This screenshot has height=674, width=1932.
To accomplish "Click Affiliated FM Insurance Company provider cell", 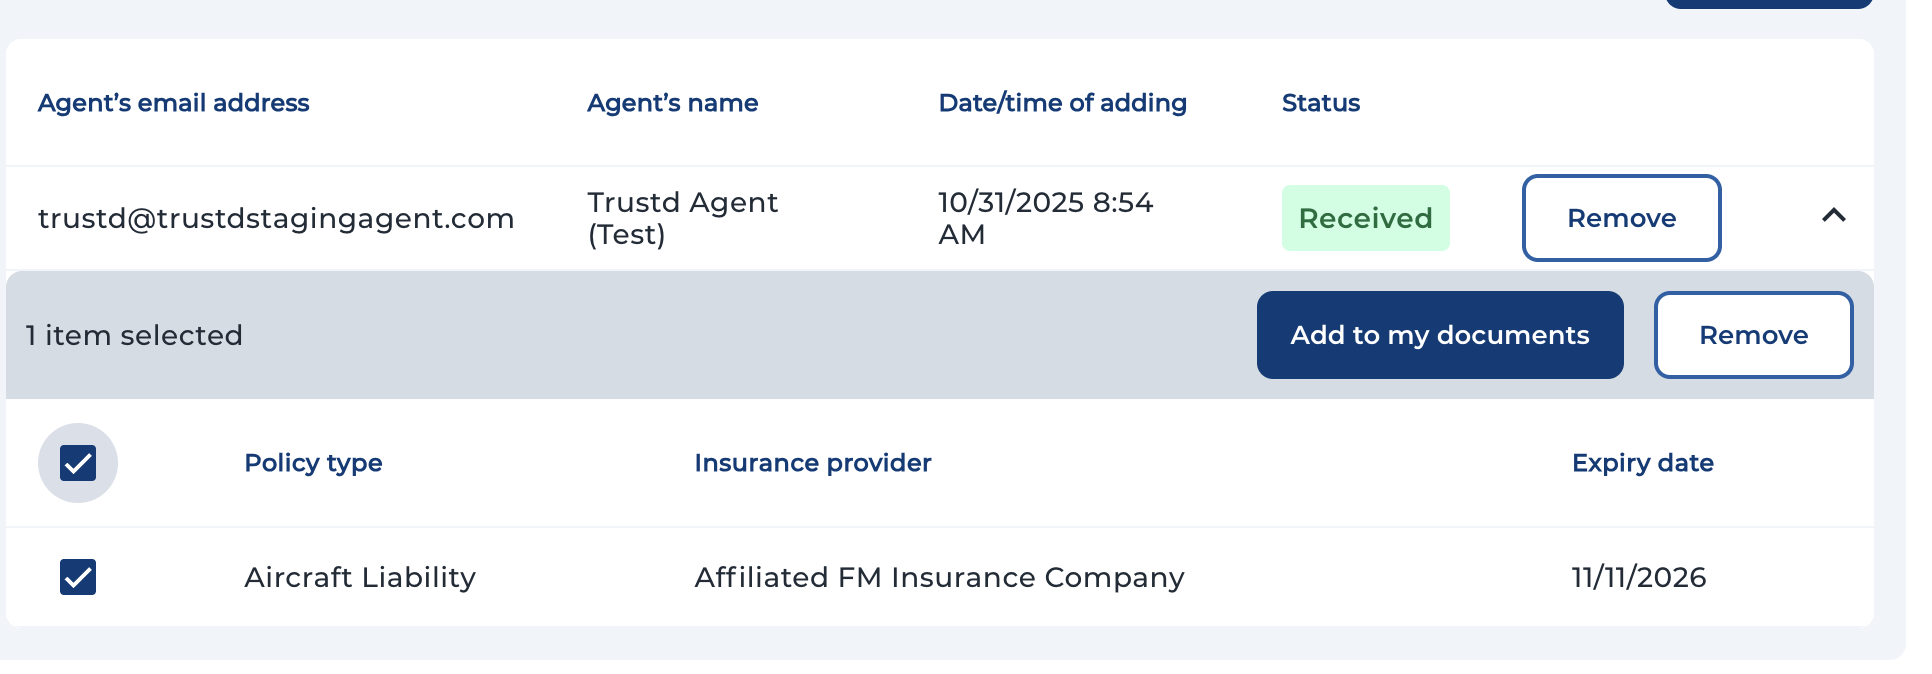I will tap(939, 577).
